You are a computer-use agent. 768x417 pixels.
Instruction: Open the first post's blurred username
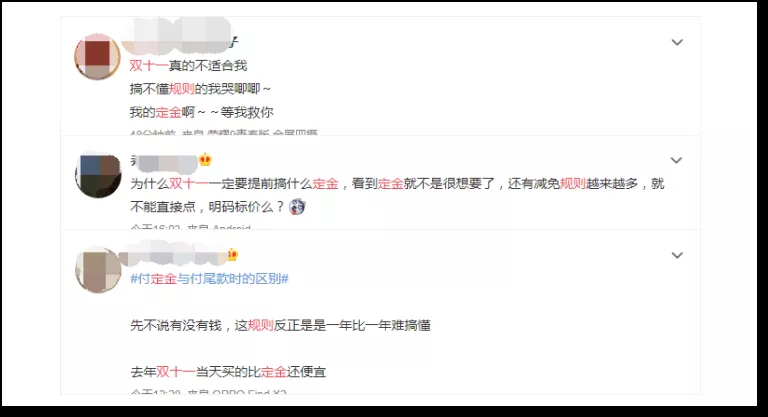[179, 36]
